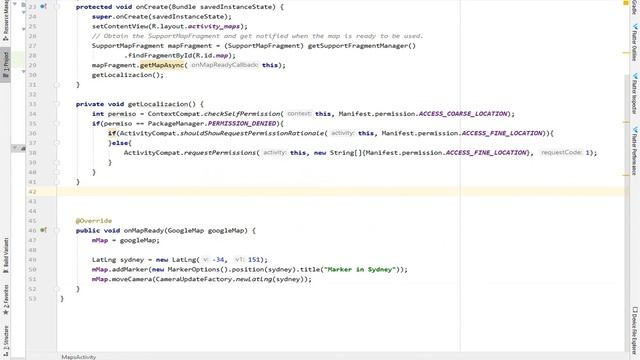Click the checkSelfPermission method call
This screenshot has height=360, width=640.
(x=242, y=114)
